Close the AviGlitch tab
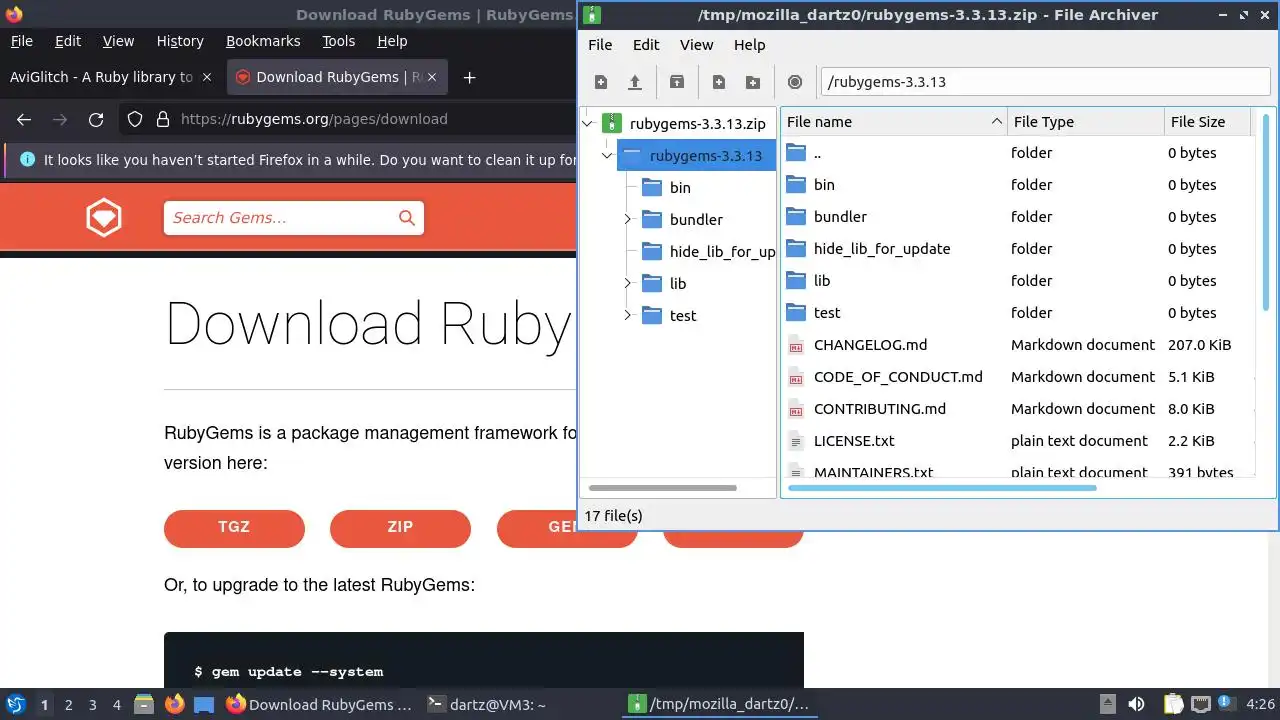This screenshot has width=1280, height=720. (207, 77)
